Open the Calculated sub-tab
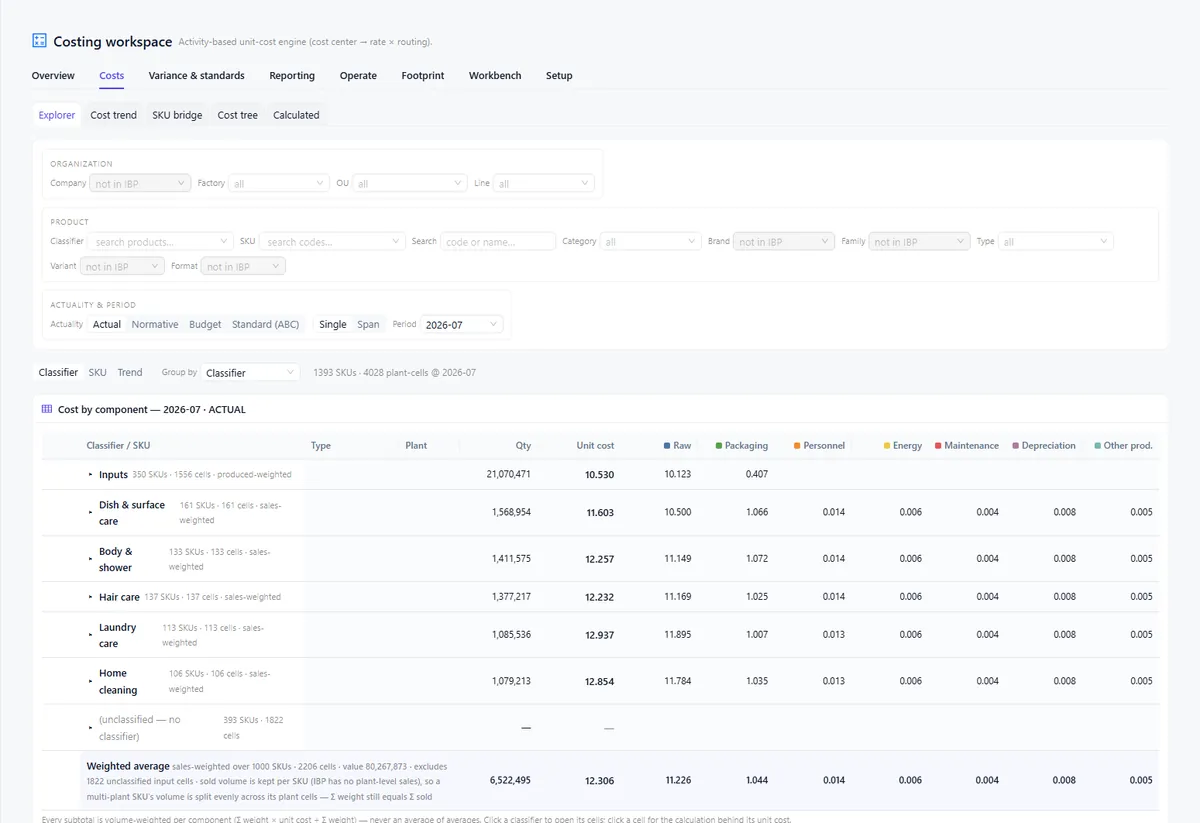The width and height of the screenshot is (1200, 823). click(x=296, y=115)
